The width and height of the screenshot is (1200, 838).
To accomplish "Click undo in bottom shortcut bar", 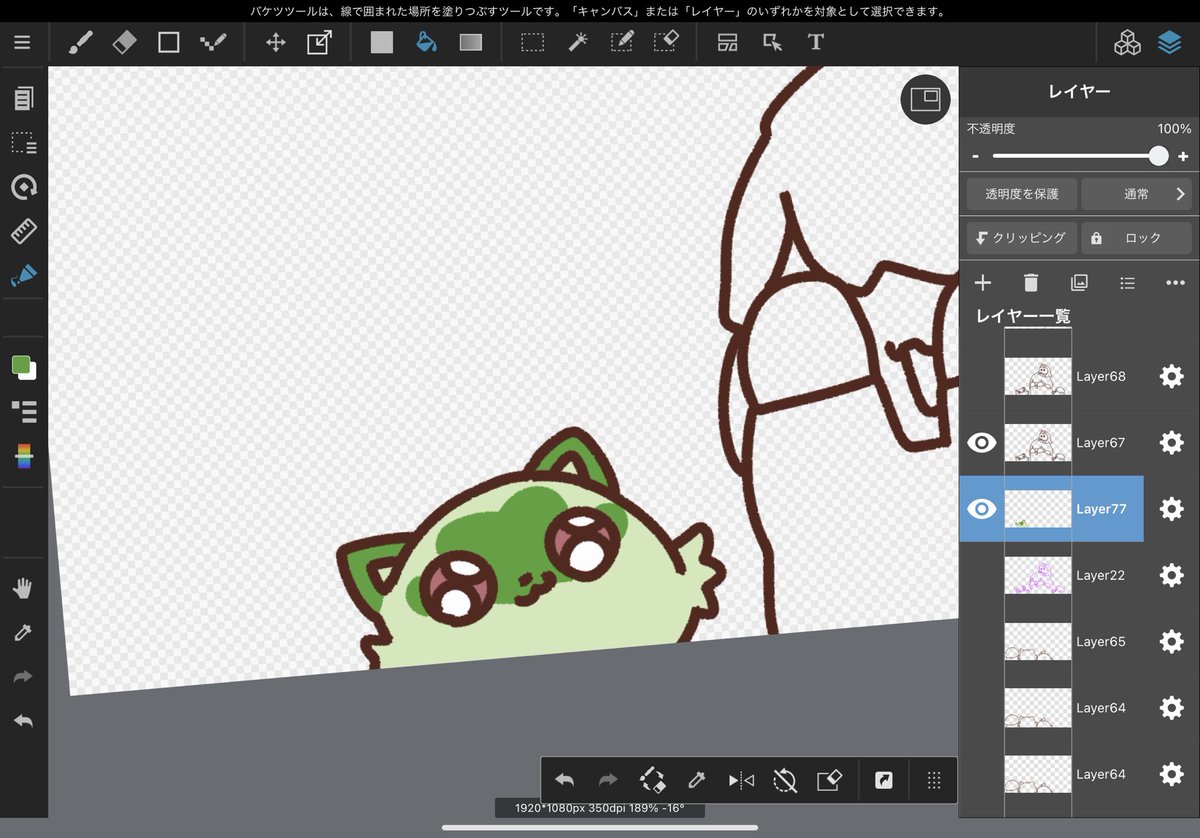I will click(x=564, y=780).
